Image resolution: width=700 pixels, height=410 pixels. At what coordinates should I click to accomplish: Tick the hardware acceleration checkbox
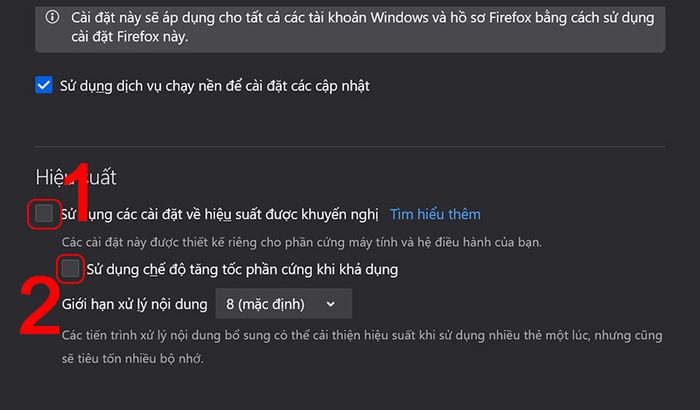(x=70, y=269)
